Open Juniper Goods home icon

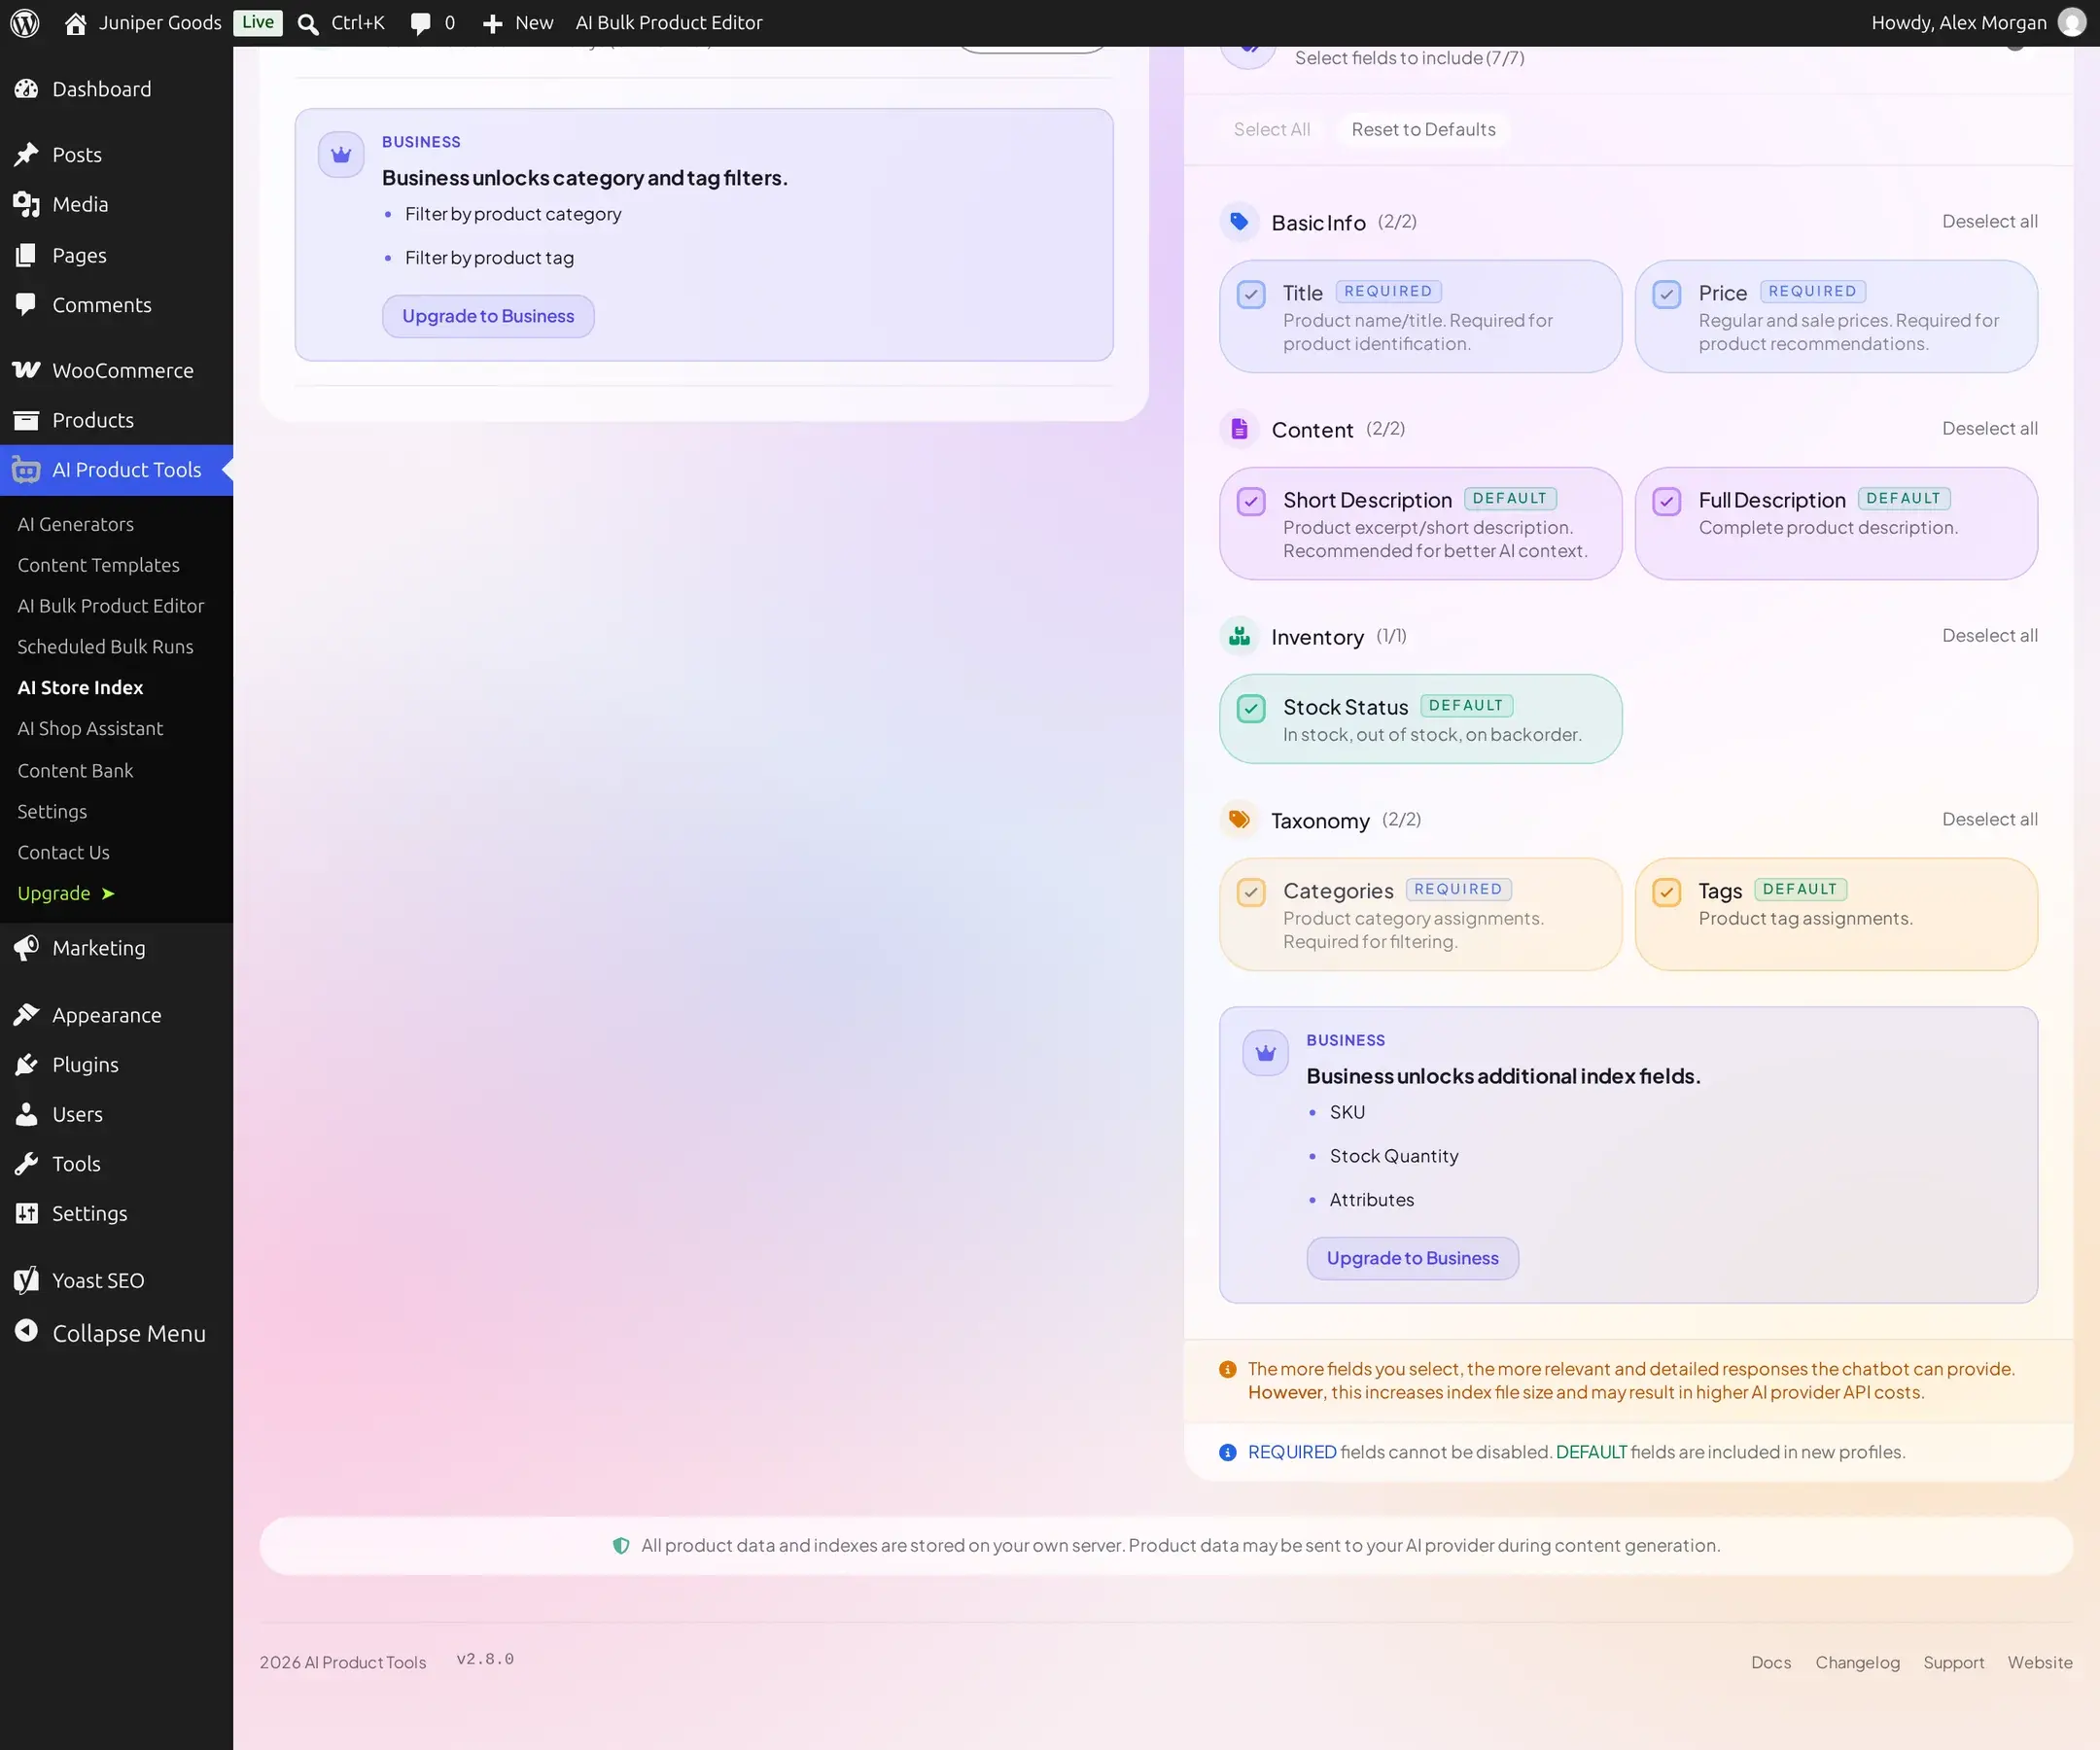75,23
